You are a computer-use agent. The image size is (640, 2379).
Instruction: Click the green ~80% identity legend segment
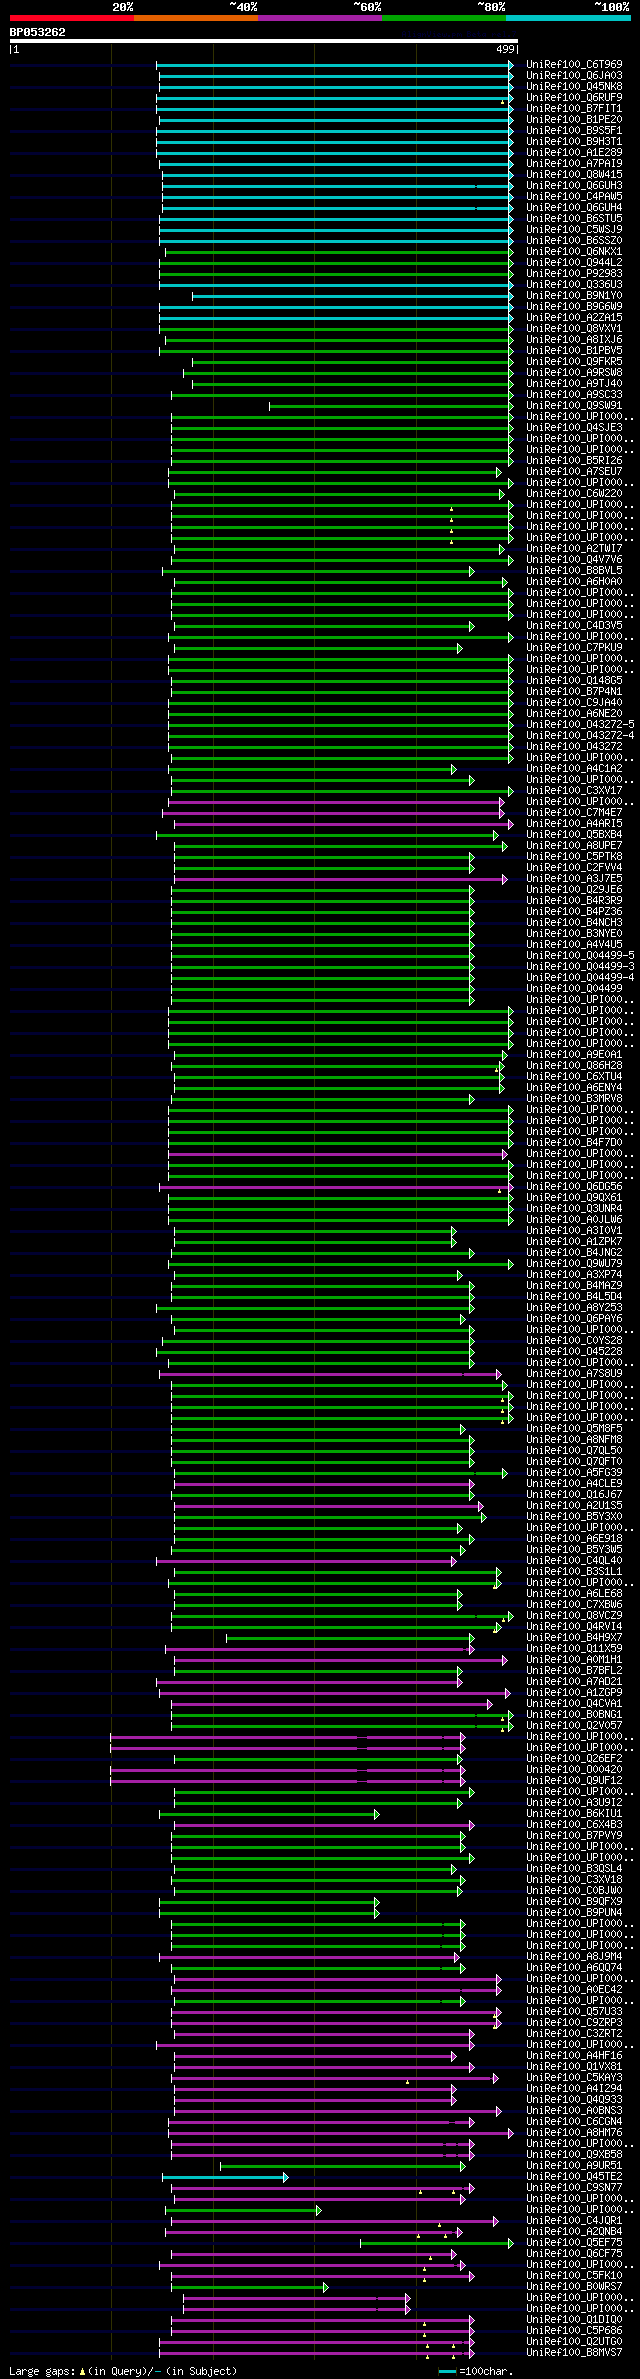click(444, 18)
